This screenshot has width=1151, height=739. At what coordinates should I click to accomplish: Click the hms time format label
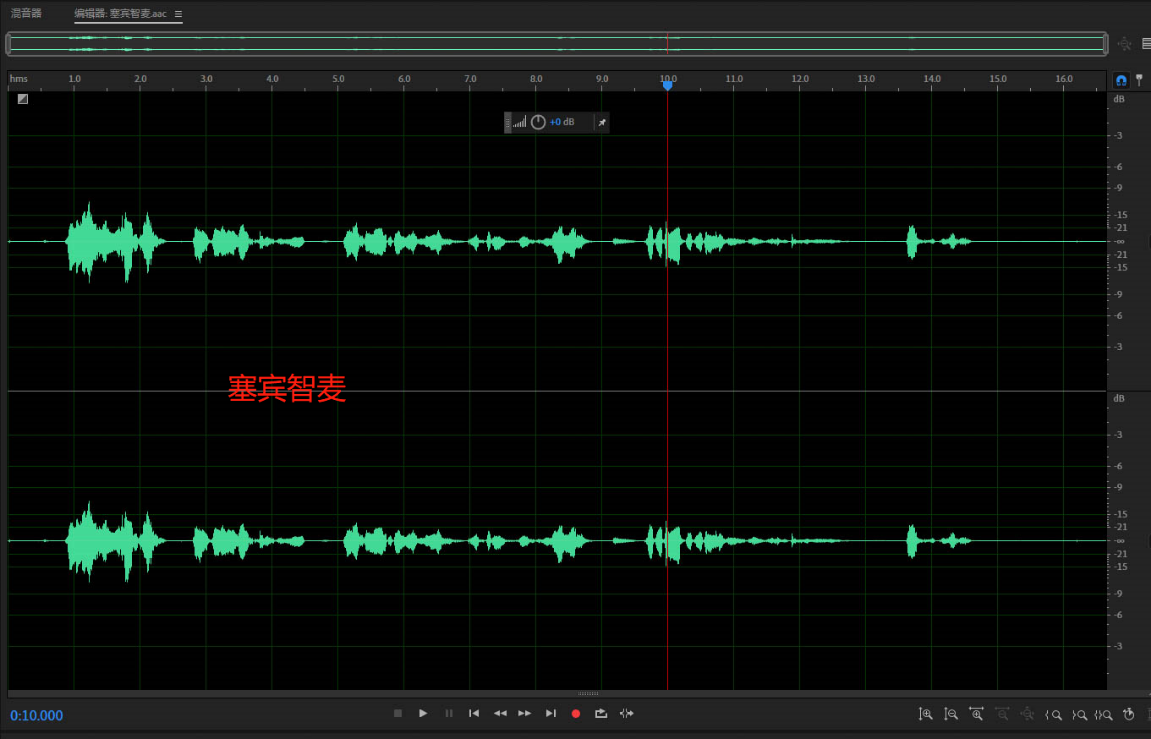(19, 79)
